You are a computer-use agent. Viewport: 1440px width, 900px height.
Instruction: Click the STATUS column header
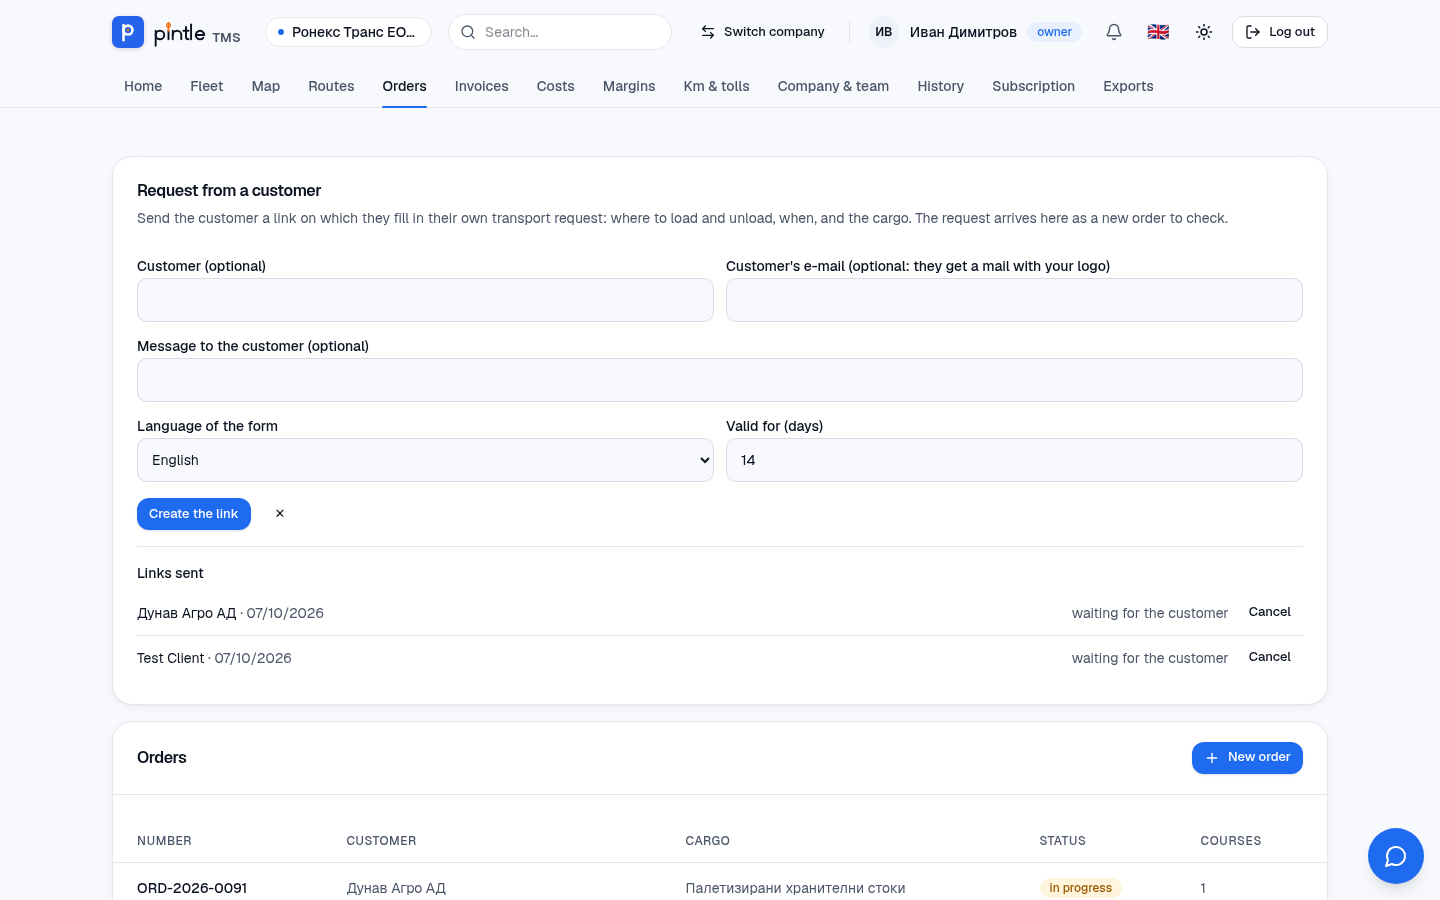(1062, 841)
